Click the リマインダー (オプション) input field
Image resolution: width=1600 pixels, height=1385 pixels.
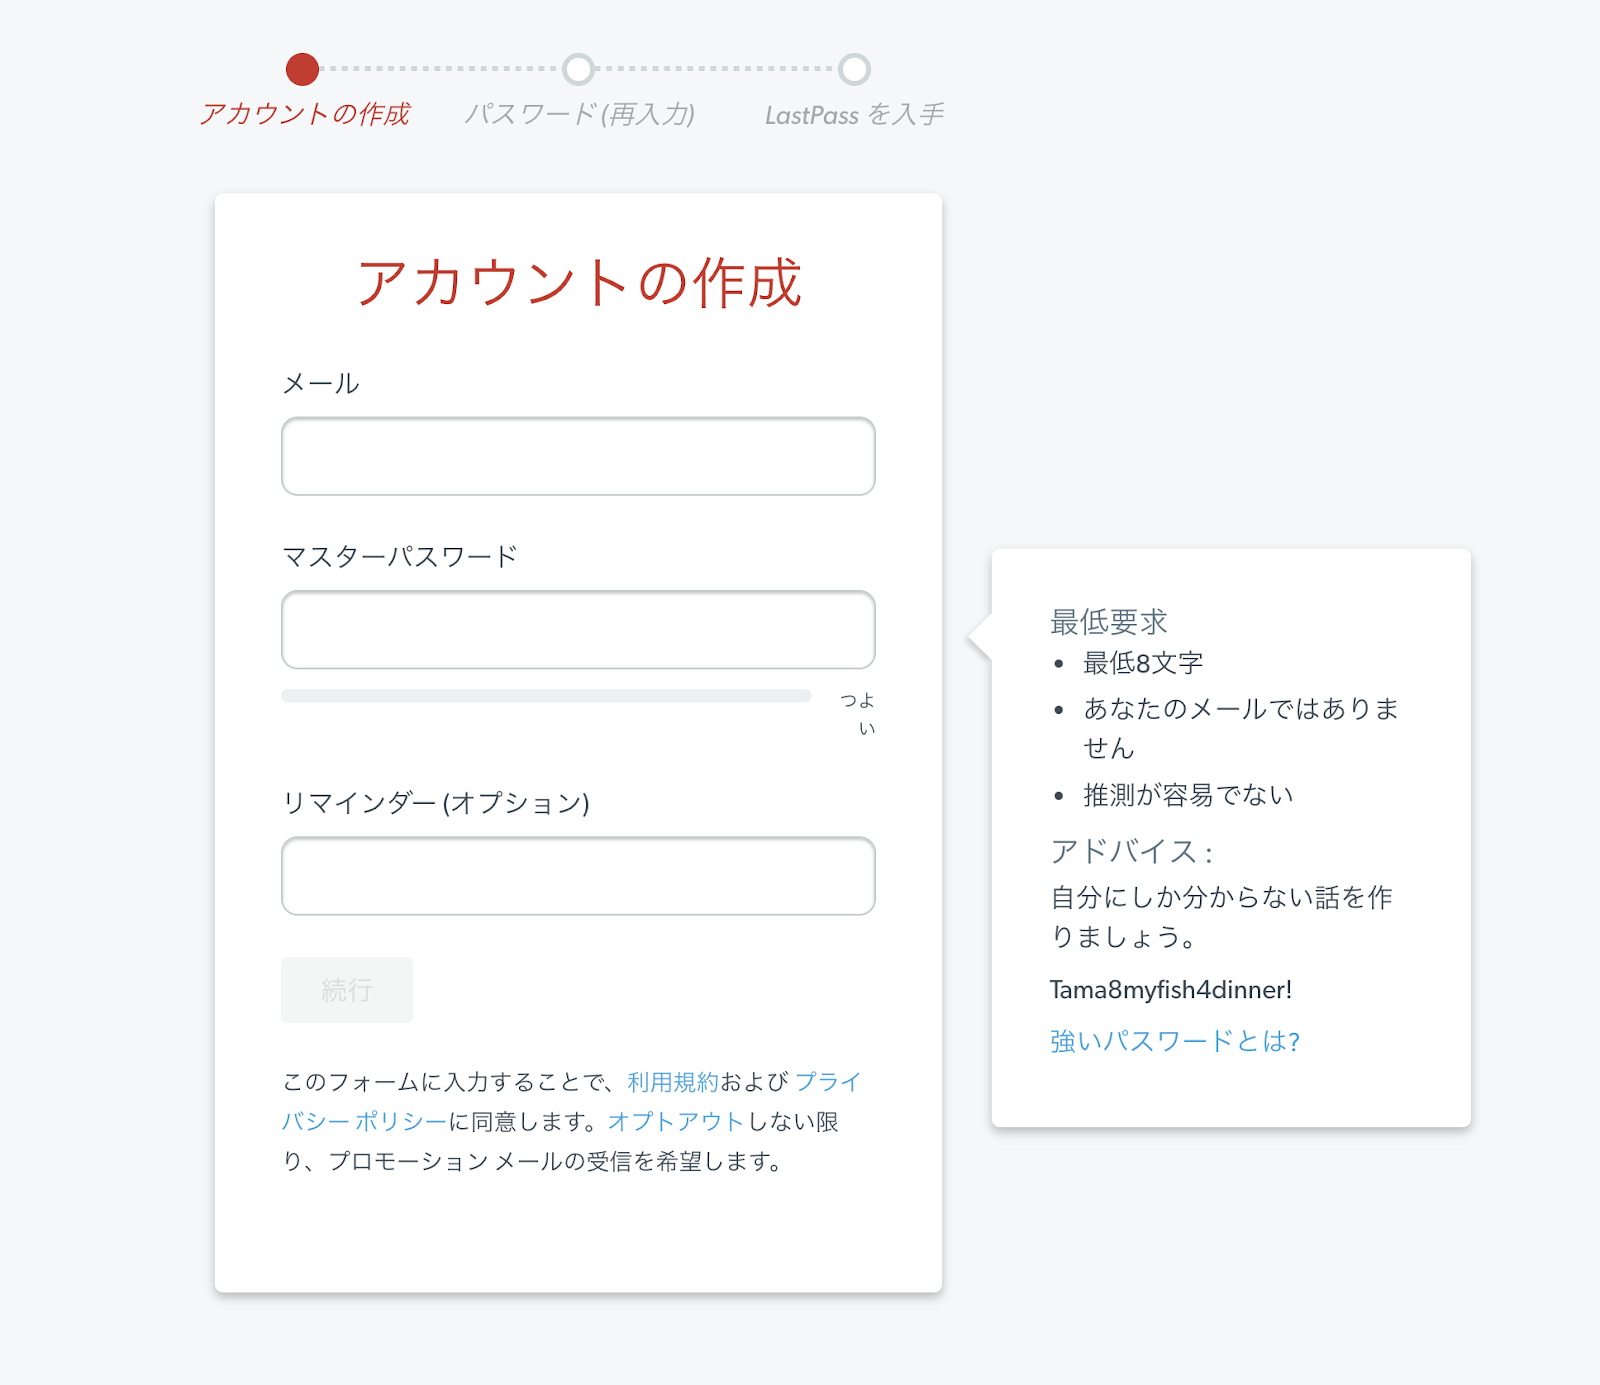click(578, 876)
